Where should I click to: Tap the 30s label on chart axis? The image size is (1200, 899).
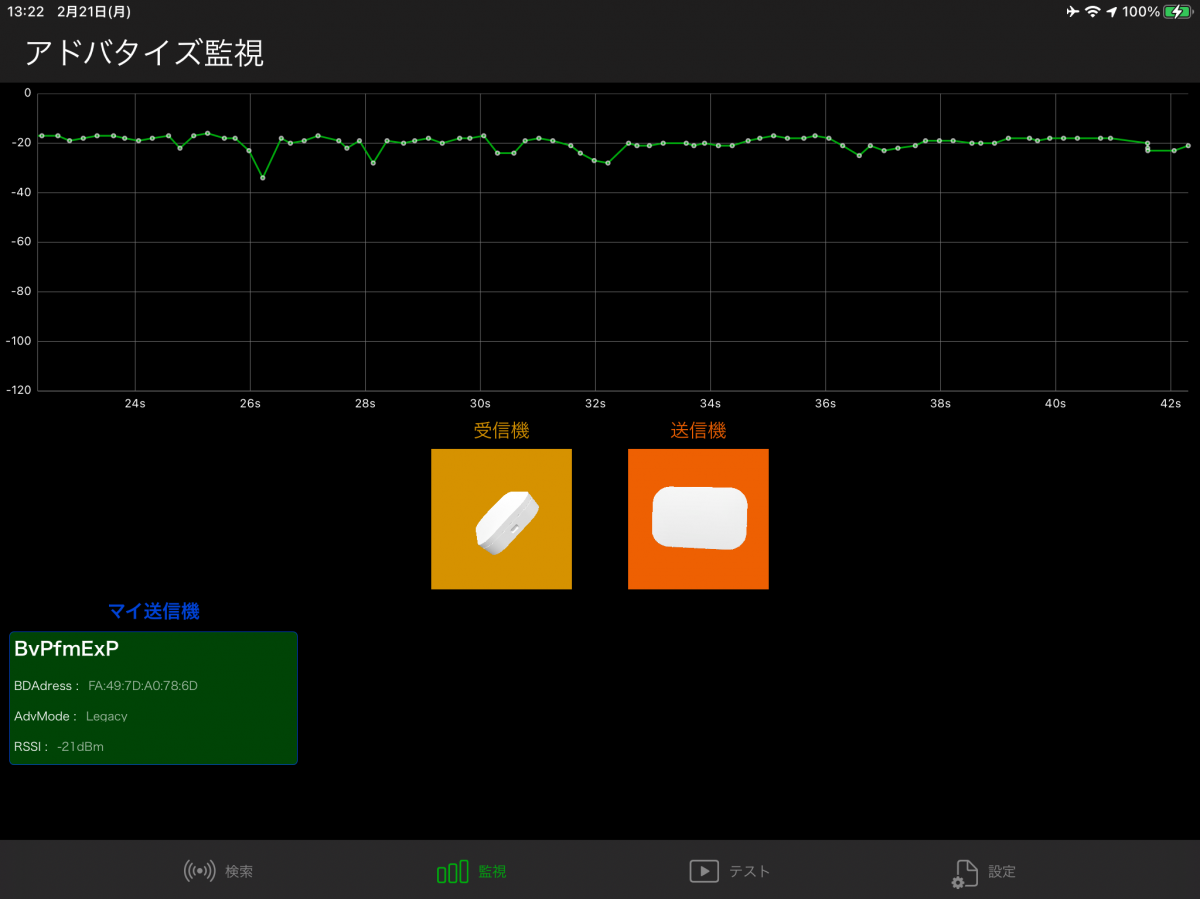coord(480,404)
